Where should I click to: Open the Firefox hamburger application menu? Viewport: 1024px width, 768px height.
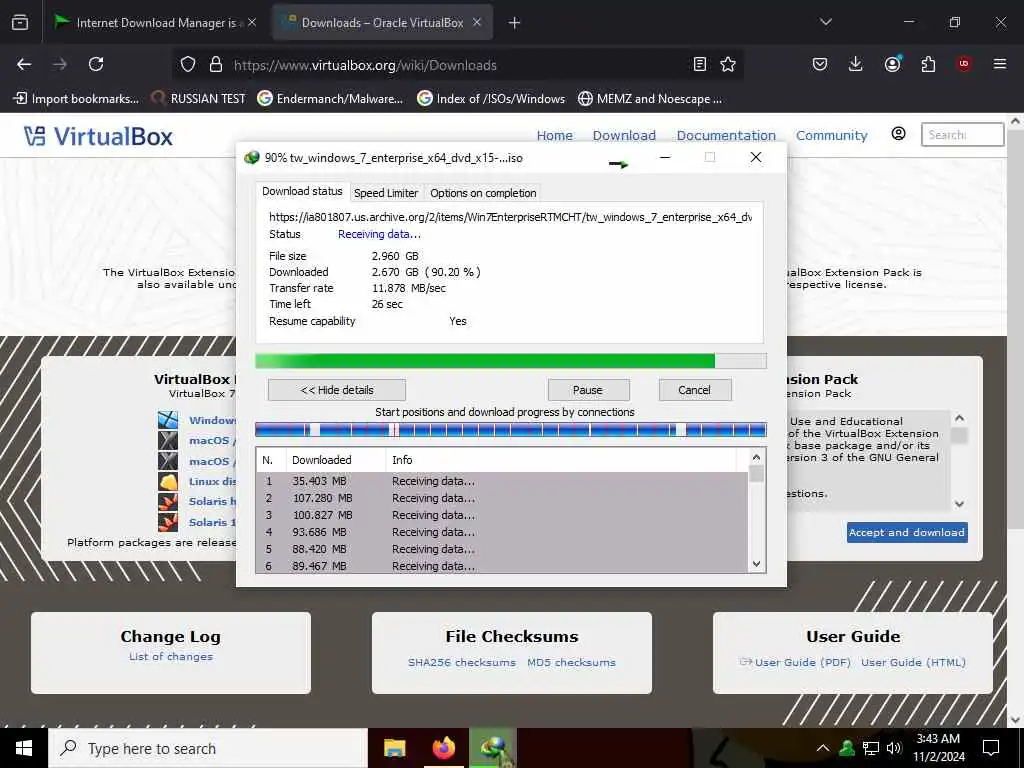[1000, 64]
